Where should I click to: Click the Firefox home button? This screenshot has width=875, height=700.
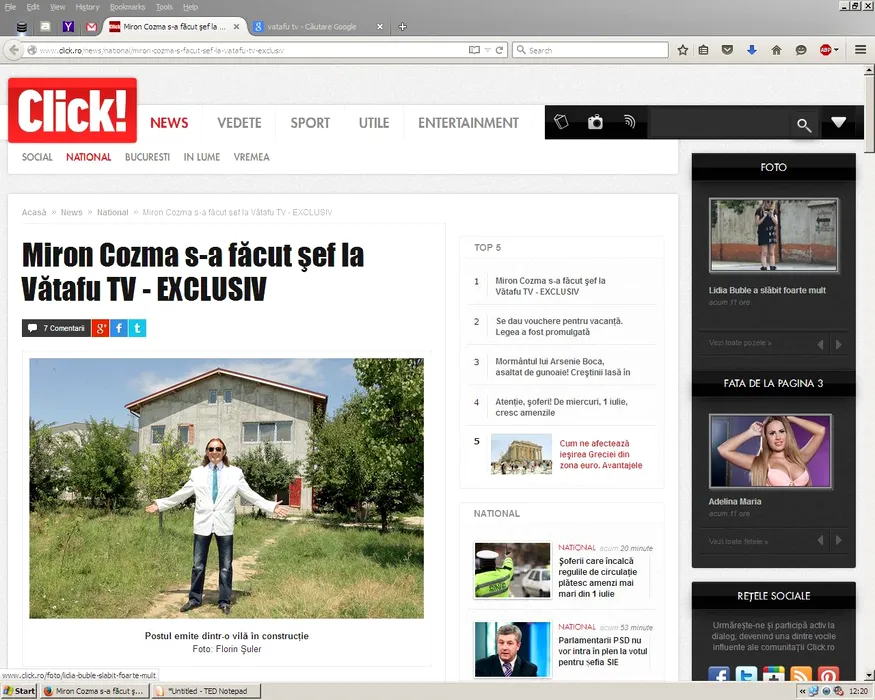[776, 50]
